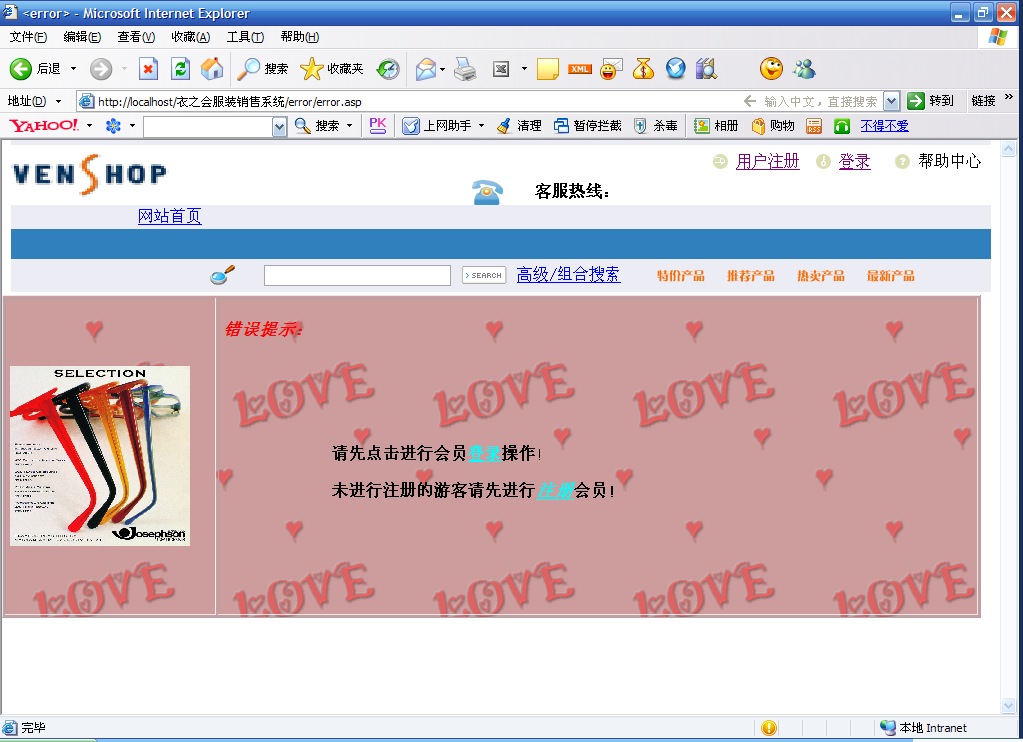Open the Yahoo search box dropdown

coord(279,127)
